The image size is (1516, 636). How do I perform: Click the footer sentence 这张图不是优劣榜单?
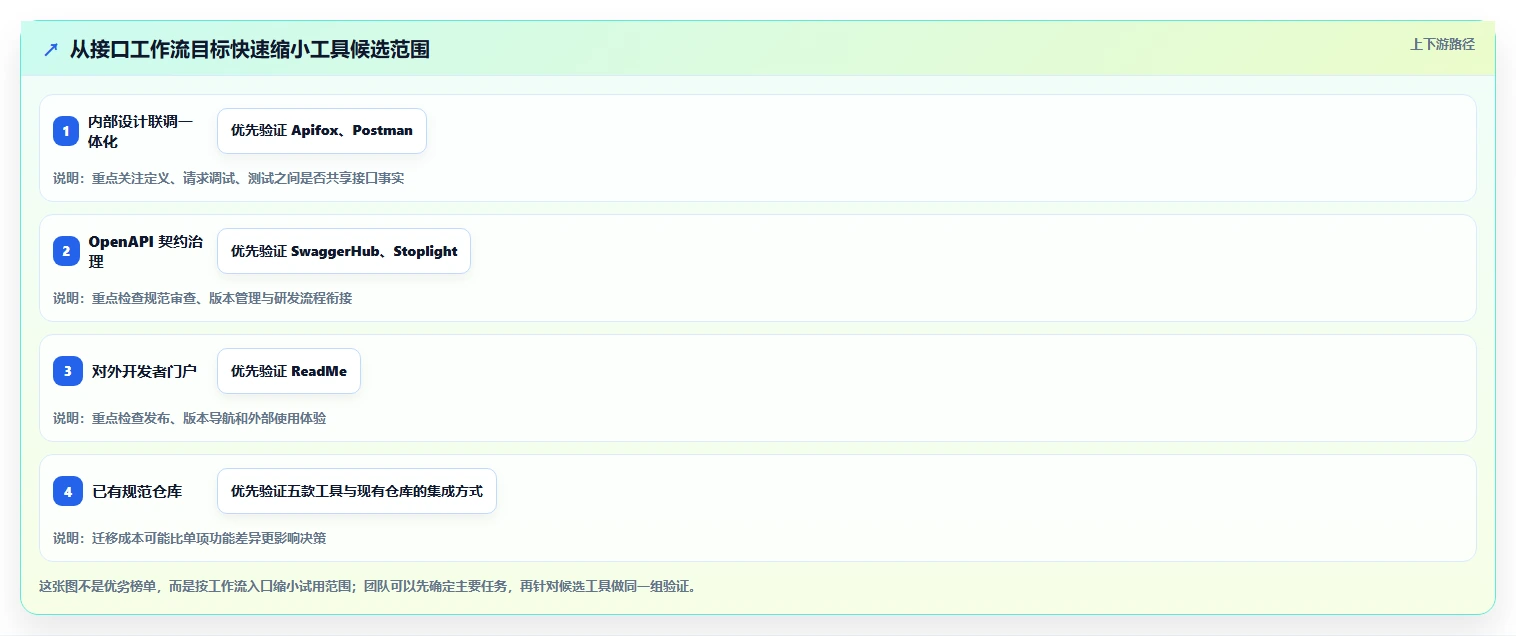(367, 586)
